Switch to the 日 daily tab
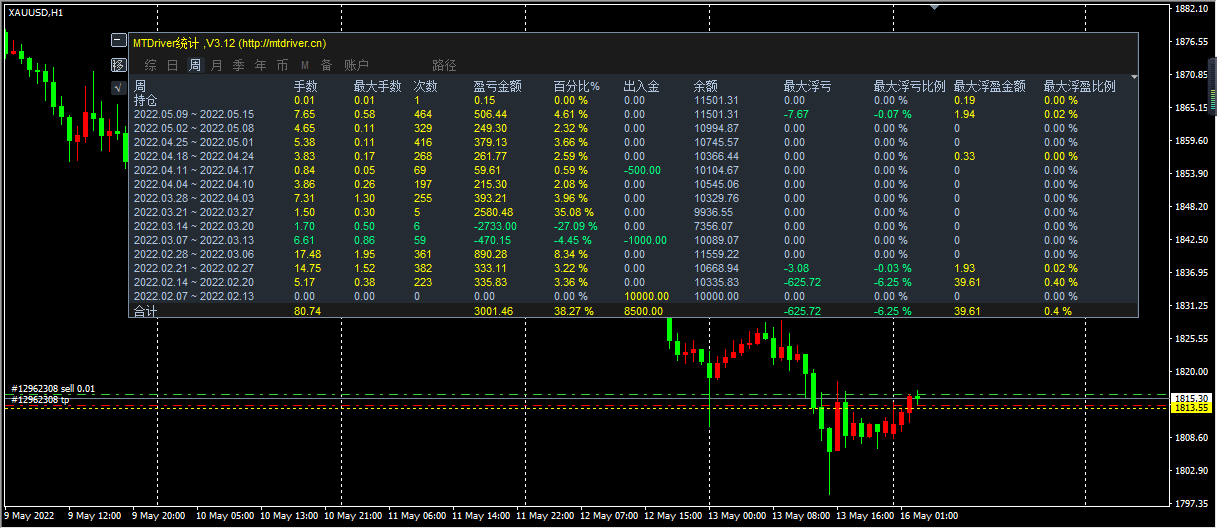 coord(173,65)
